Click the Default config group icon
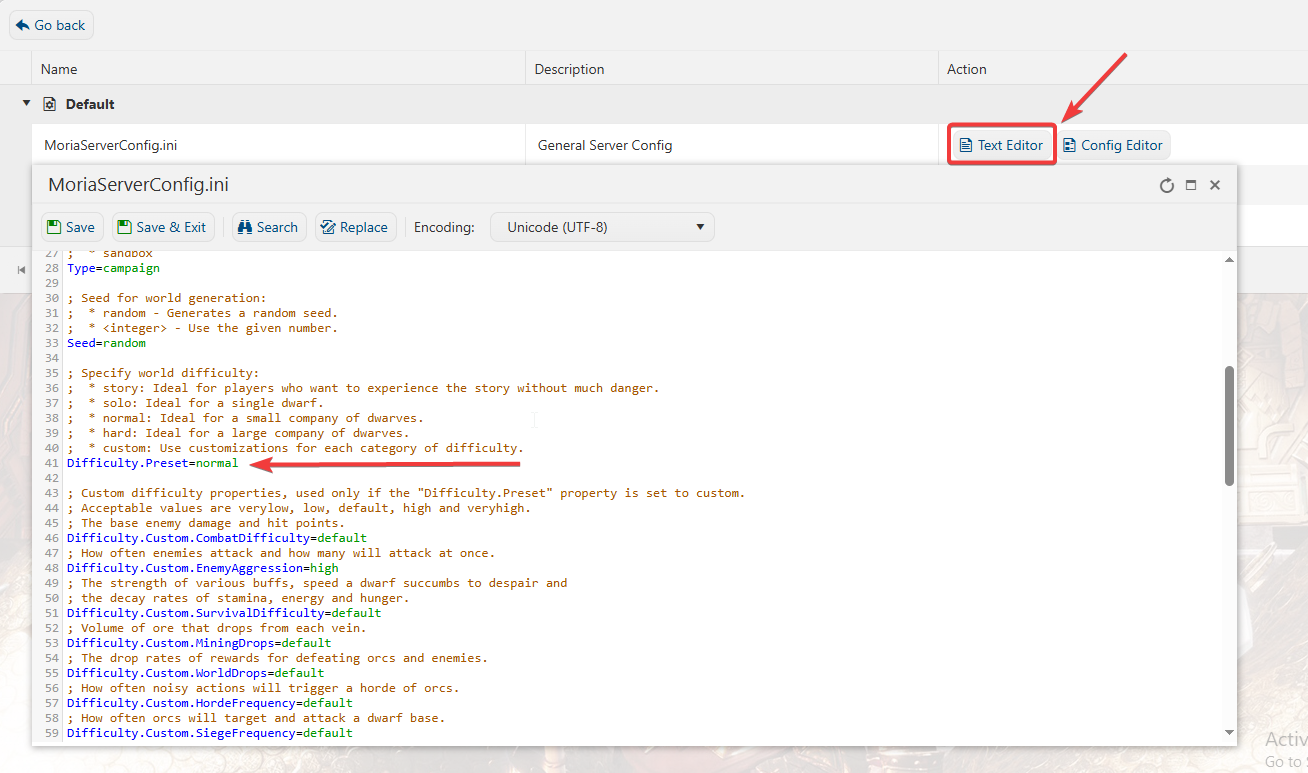 pos(49,104)
